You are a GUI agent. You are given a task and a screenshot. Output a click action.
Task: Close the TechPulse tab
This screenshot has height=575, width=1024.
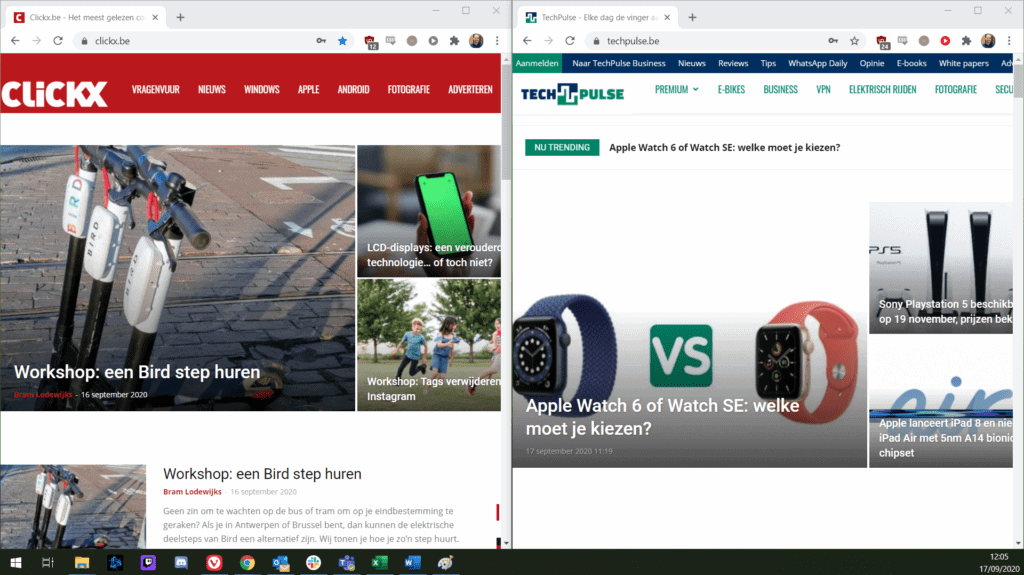[x=667, y=18]
